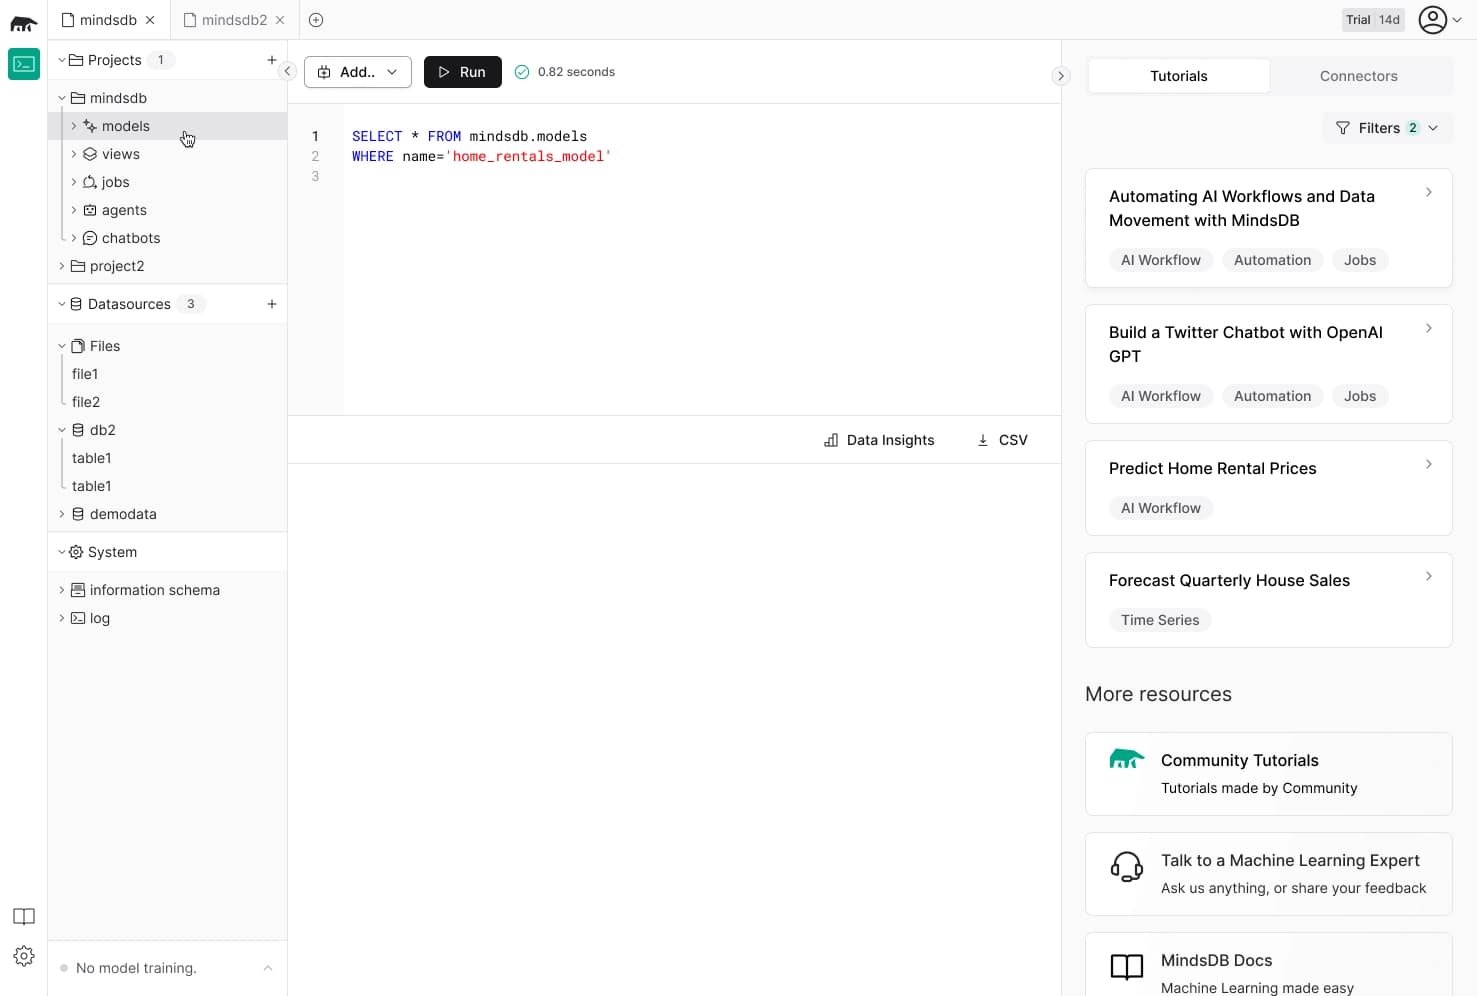
Task: Open Automating AI Workflows tutorial card
Action: (x=1268, y=228)
